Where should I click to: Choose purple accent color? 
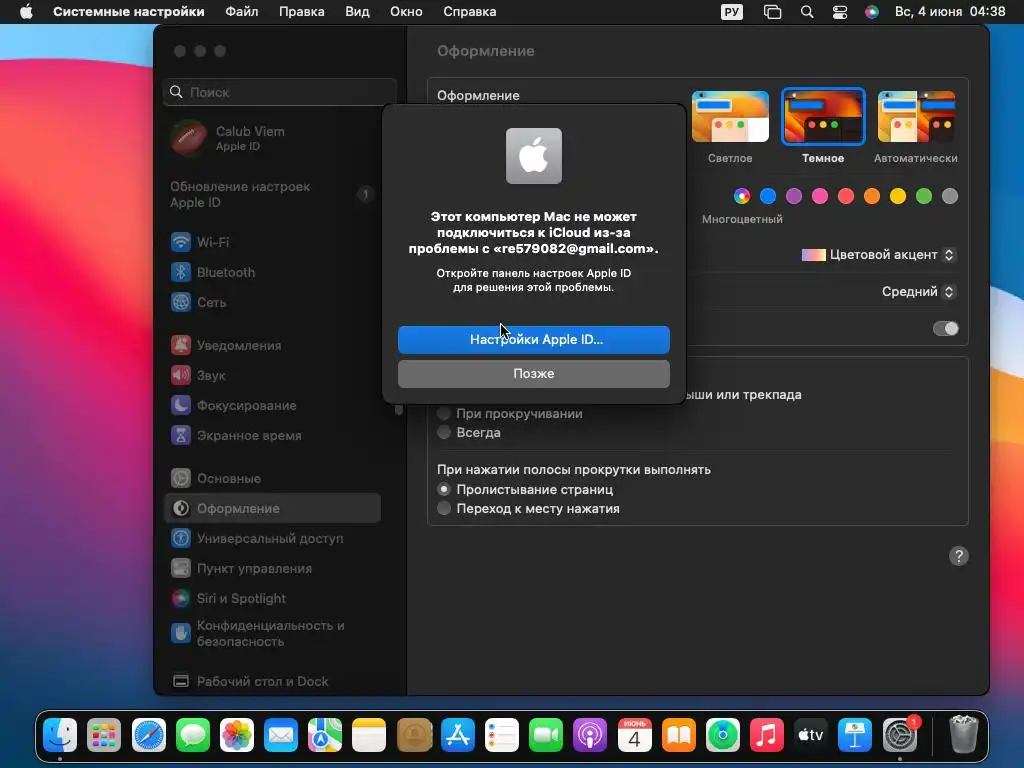point(793,196)
